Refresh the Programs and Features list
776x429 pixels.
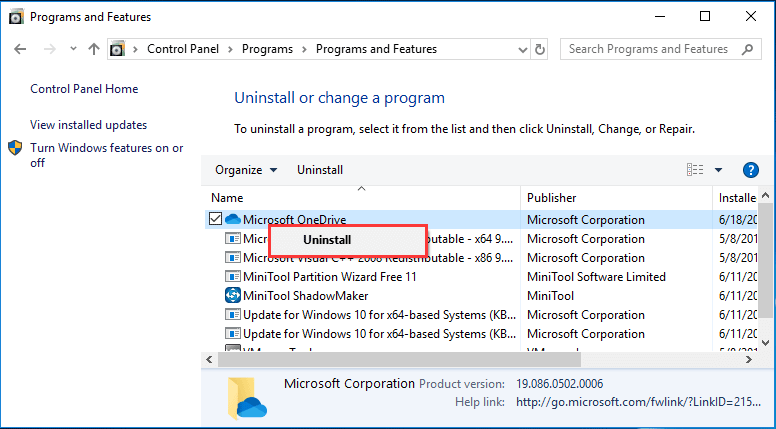(539, 49)
